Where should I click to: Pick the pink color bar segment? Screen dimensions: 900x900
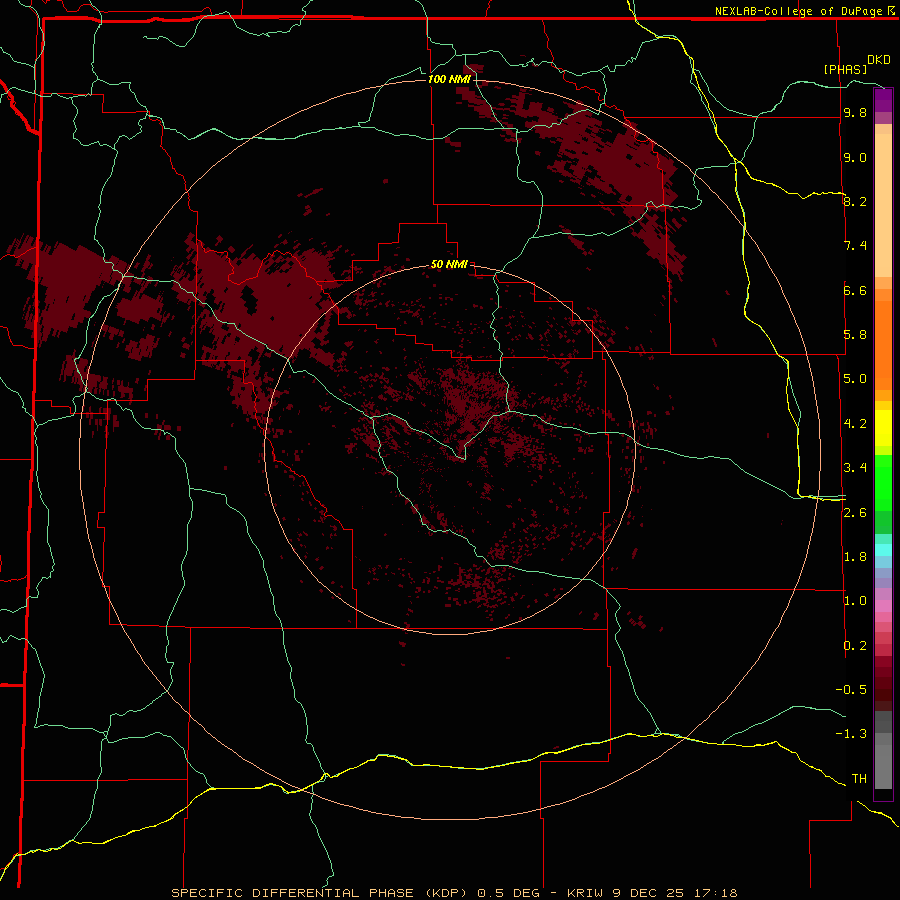pos(883,606)
